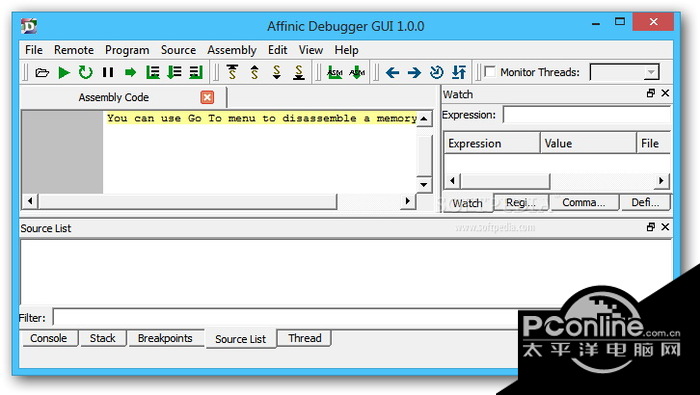The height and width of the screenshot is (395, 700).
Task: Switch to the Thread tab
Action: click(305, 338)
